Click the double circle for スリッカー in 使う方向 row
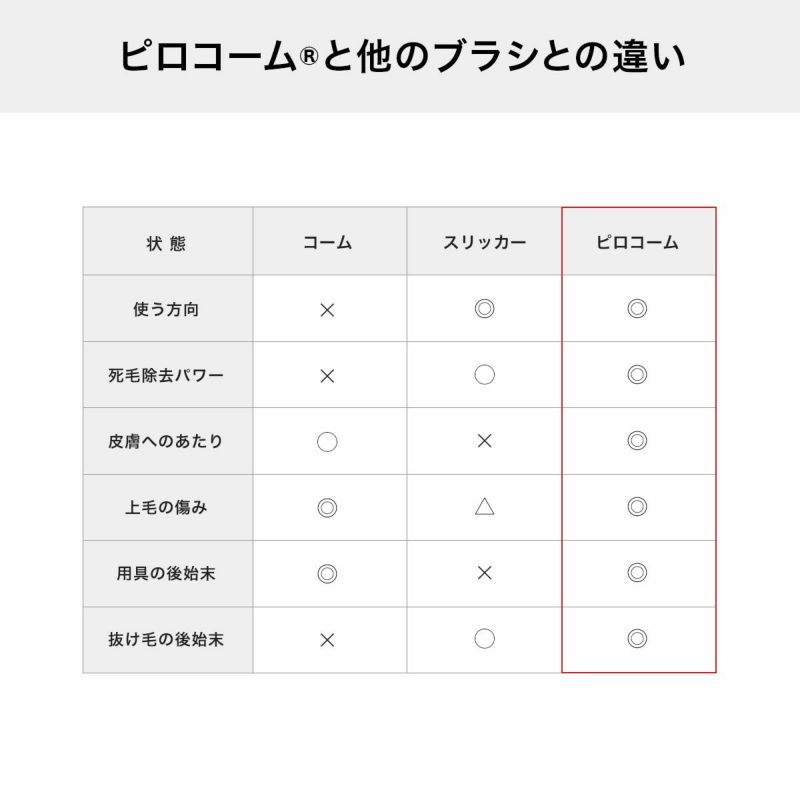 (484, 309)
